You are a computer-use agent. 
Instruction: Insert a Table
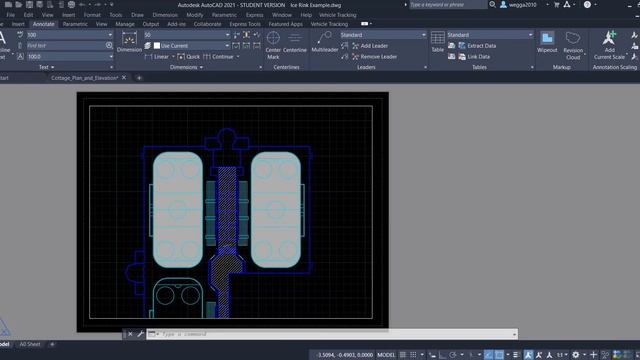tap(438, 42)
